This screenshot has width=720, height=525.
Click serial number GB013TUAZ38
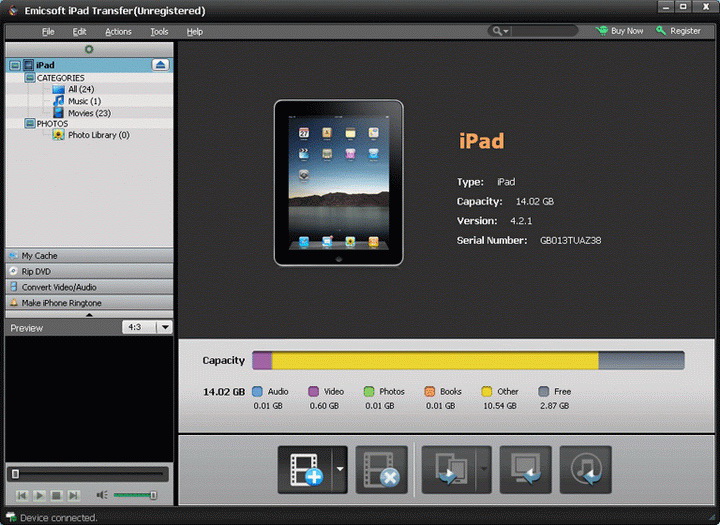point(570,240)
